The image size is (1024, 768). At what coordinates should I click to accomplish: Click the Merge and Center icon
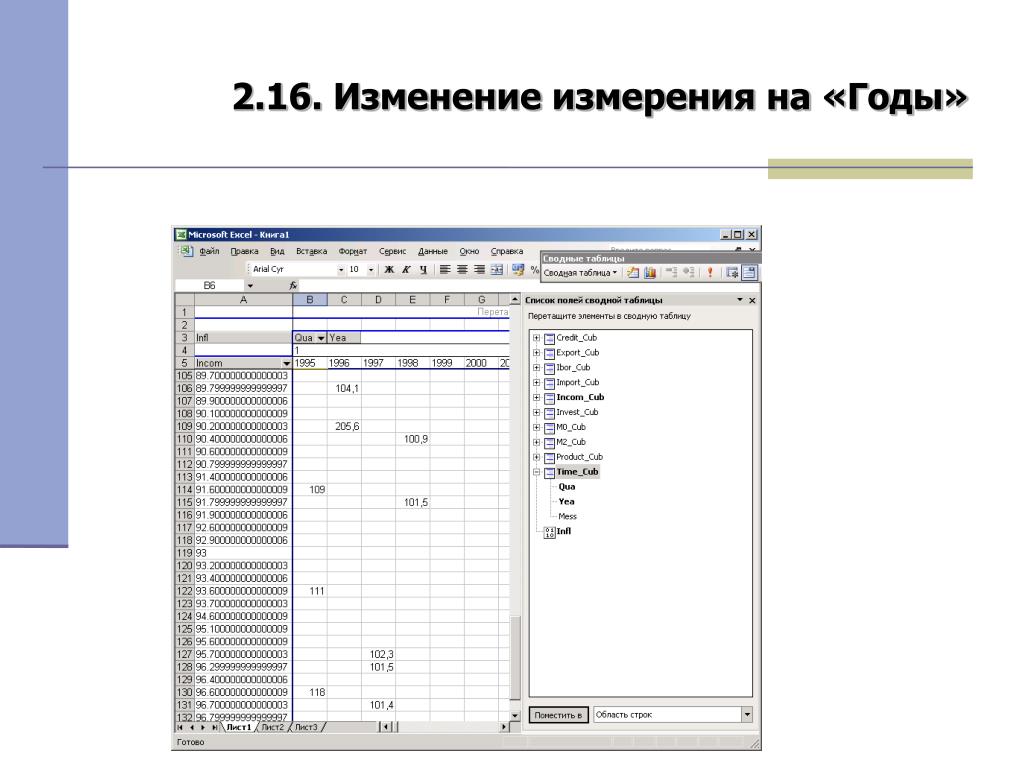[496, 269]
